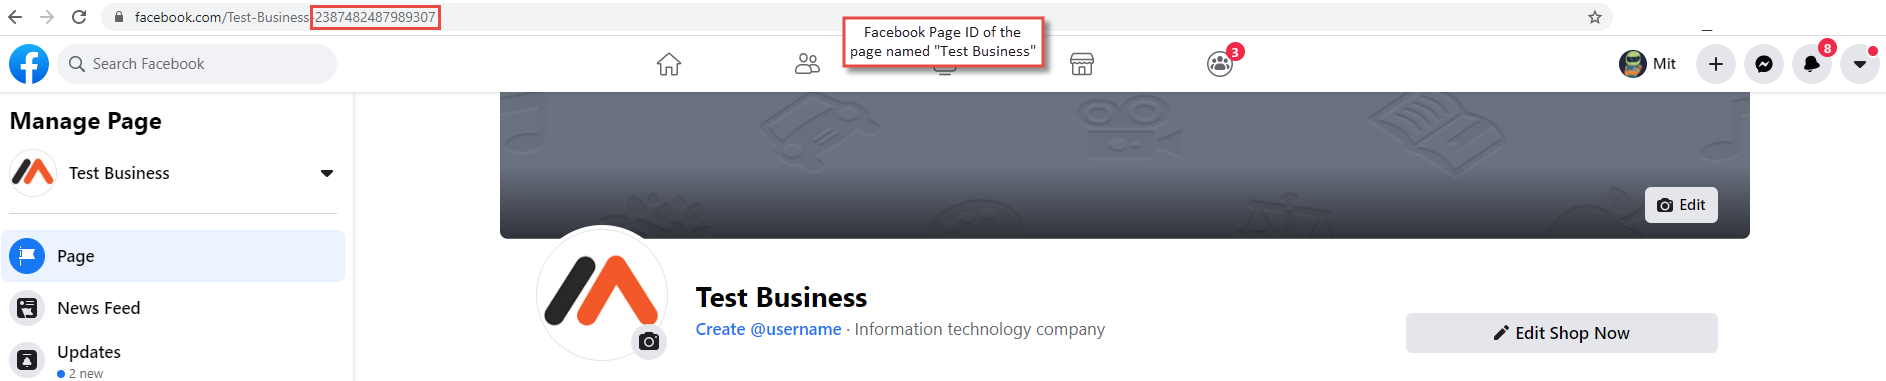Open the Mit profile shortcut

(1648, 64)
